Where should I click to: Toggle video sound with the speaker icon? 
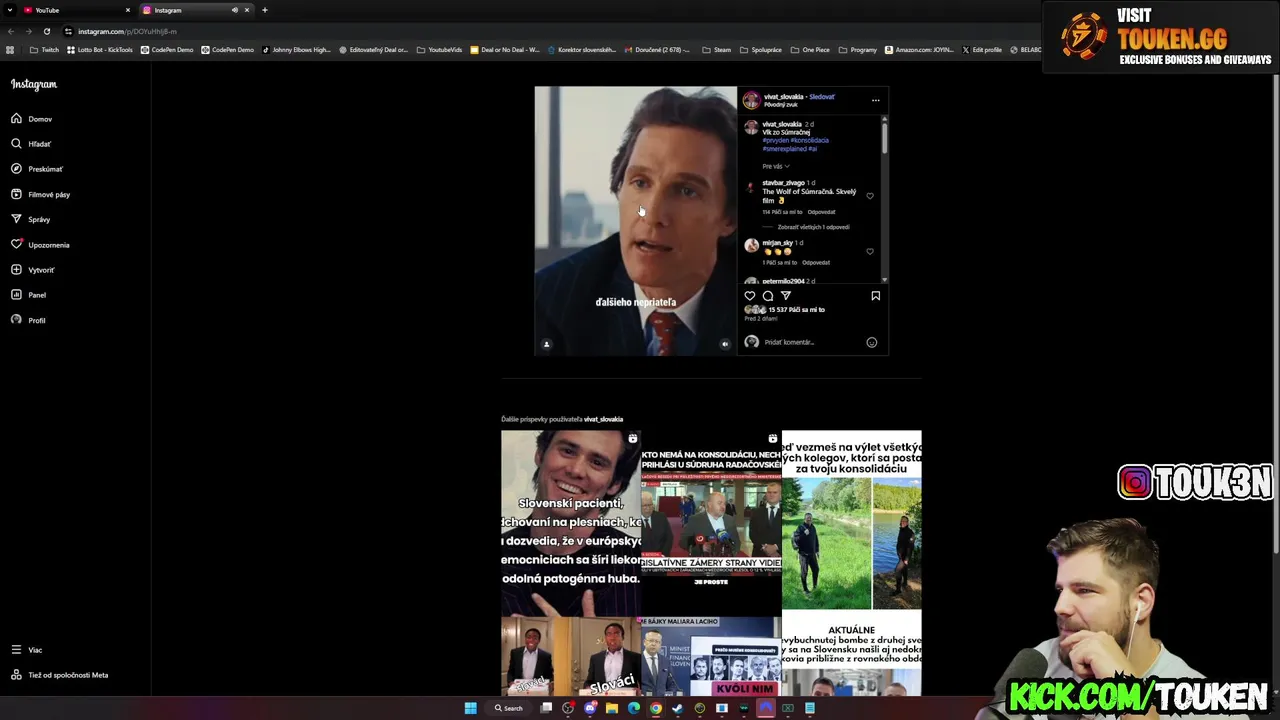pyautogui.click(x=726, y=344)
